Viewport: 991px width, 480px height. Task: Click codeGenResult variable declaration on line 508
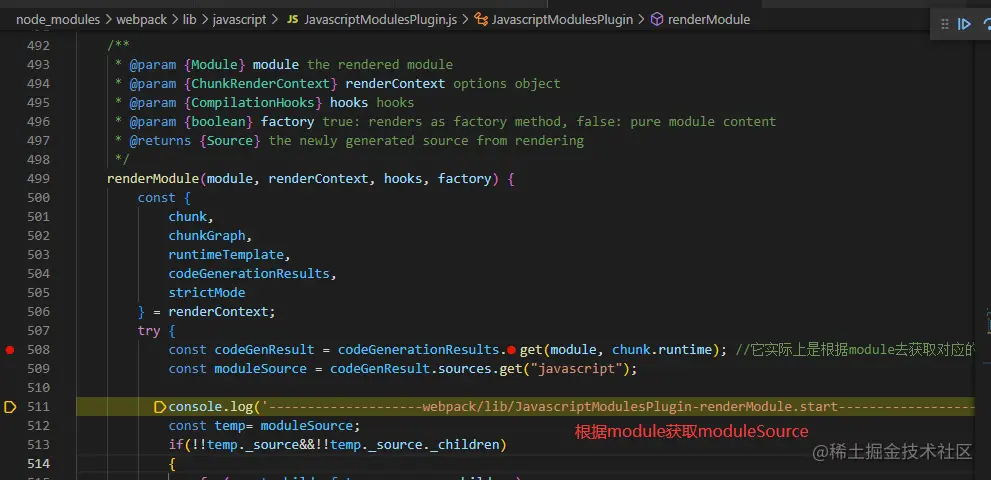tap(264, 350)
